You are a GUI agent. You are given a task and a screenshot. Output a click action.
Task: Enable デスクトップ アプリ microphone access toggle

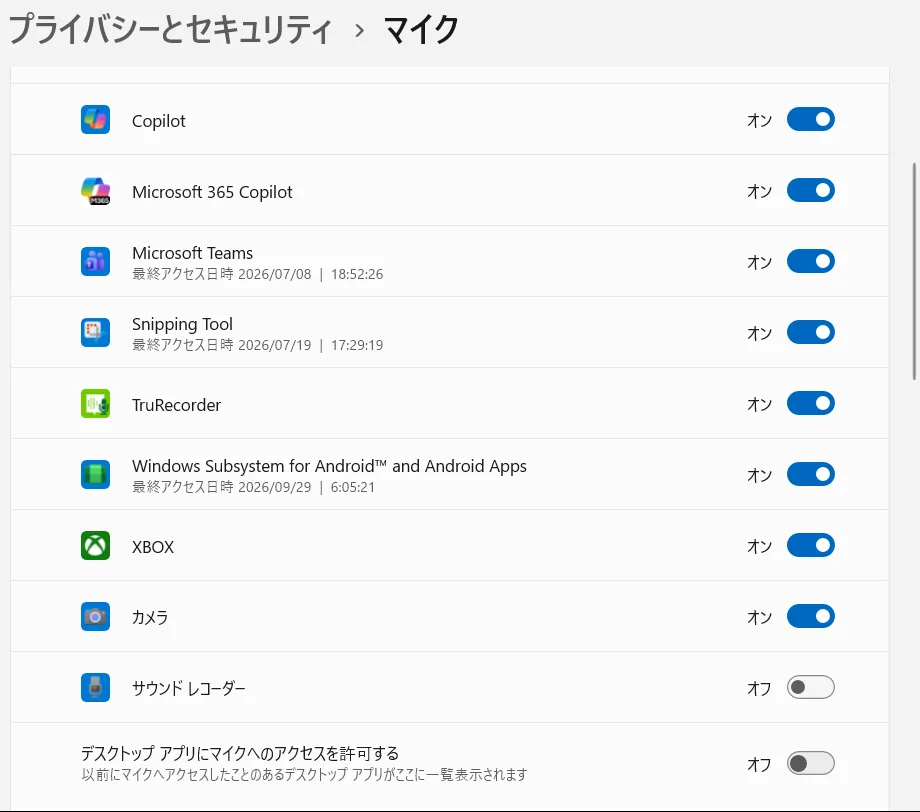click(810, 763)
